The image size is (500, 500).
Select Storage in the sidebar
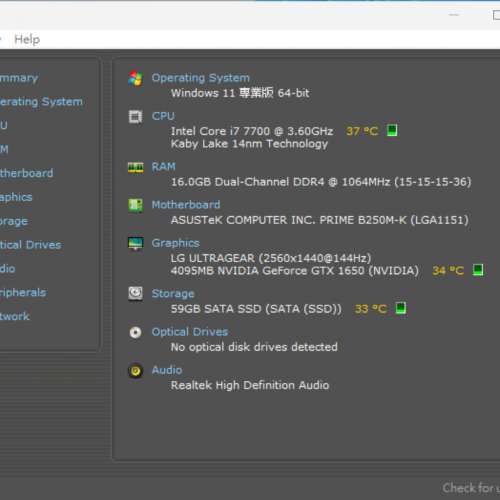14,221
